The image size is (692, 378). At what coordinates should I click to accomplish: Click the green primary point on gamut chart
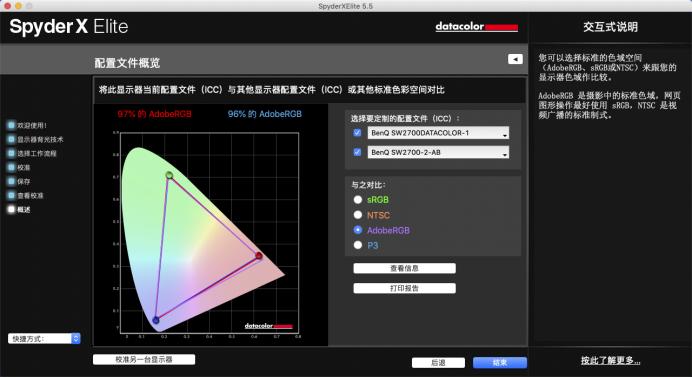click(169, 176)
